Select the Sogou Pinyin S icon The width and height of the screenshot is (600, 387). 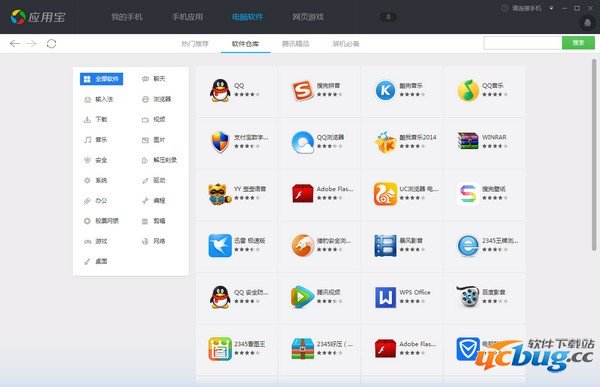tap(302, 90)
